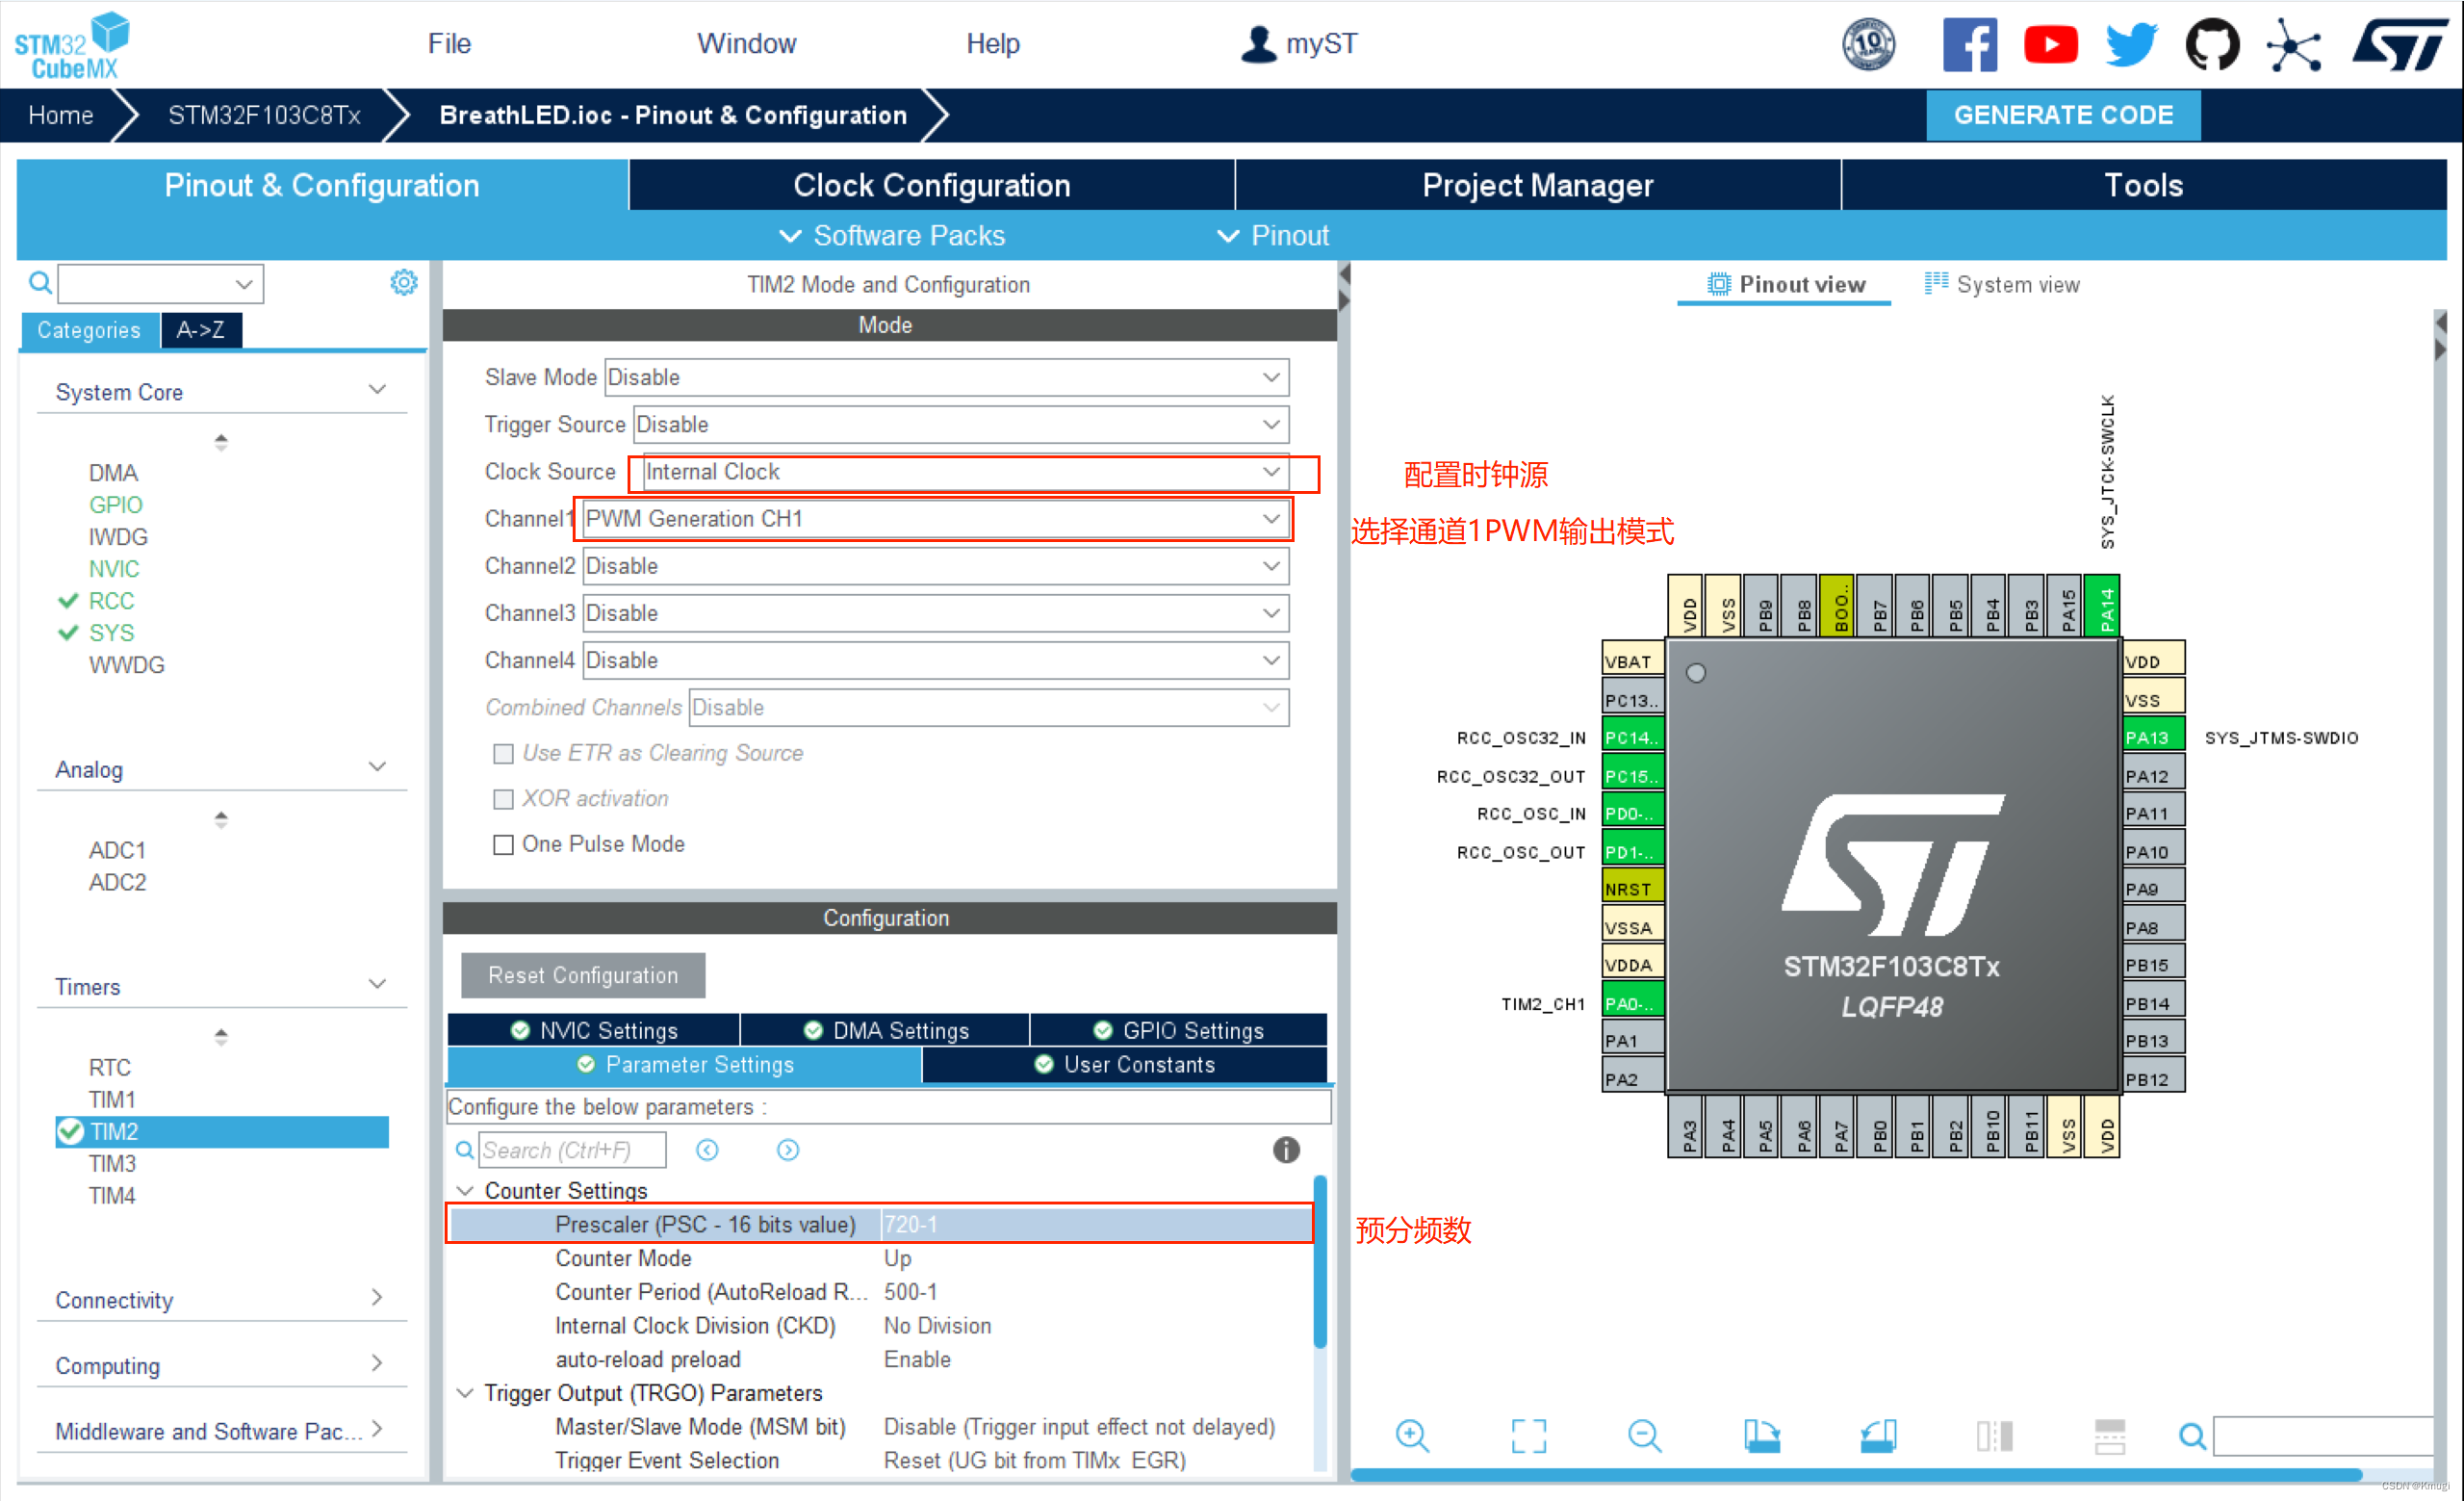
Task: Open the YouTube channel icon
Action: pyautogui.click(x=2050, y=44)
